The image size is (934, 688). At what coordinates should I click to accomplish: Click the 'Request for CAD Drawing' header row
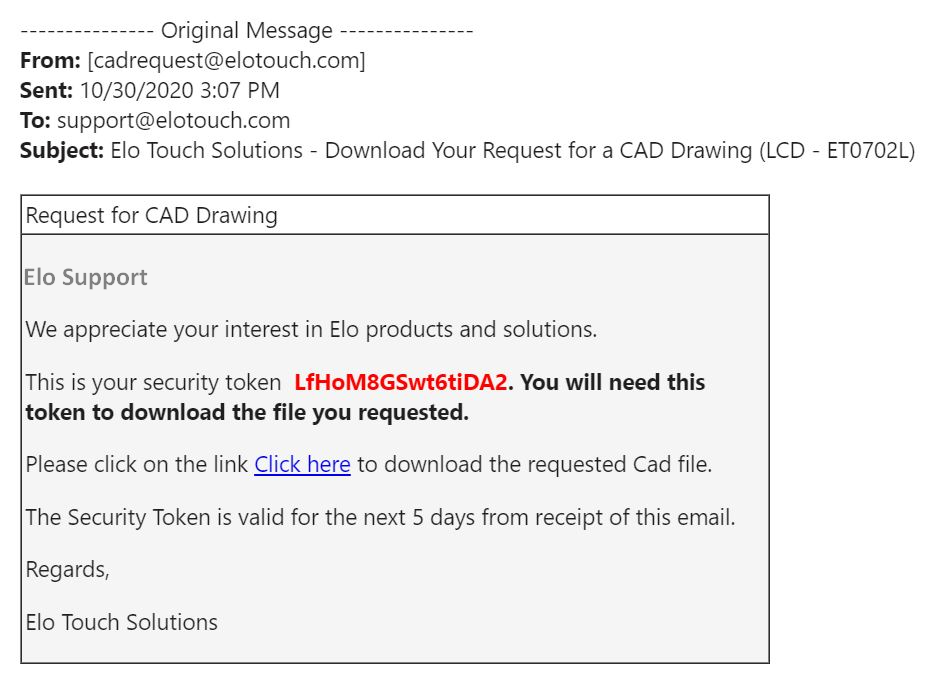pyautogui.click(x=395, y=215)
